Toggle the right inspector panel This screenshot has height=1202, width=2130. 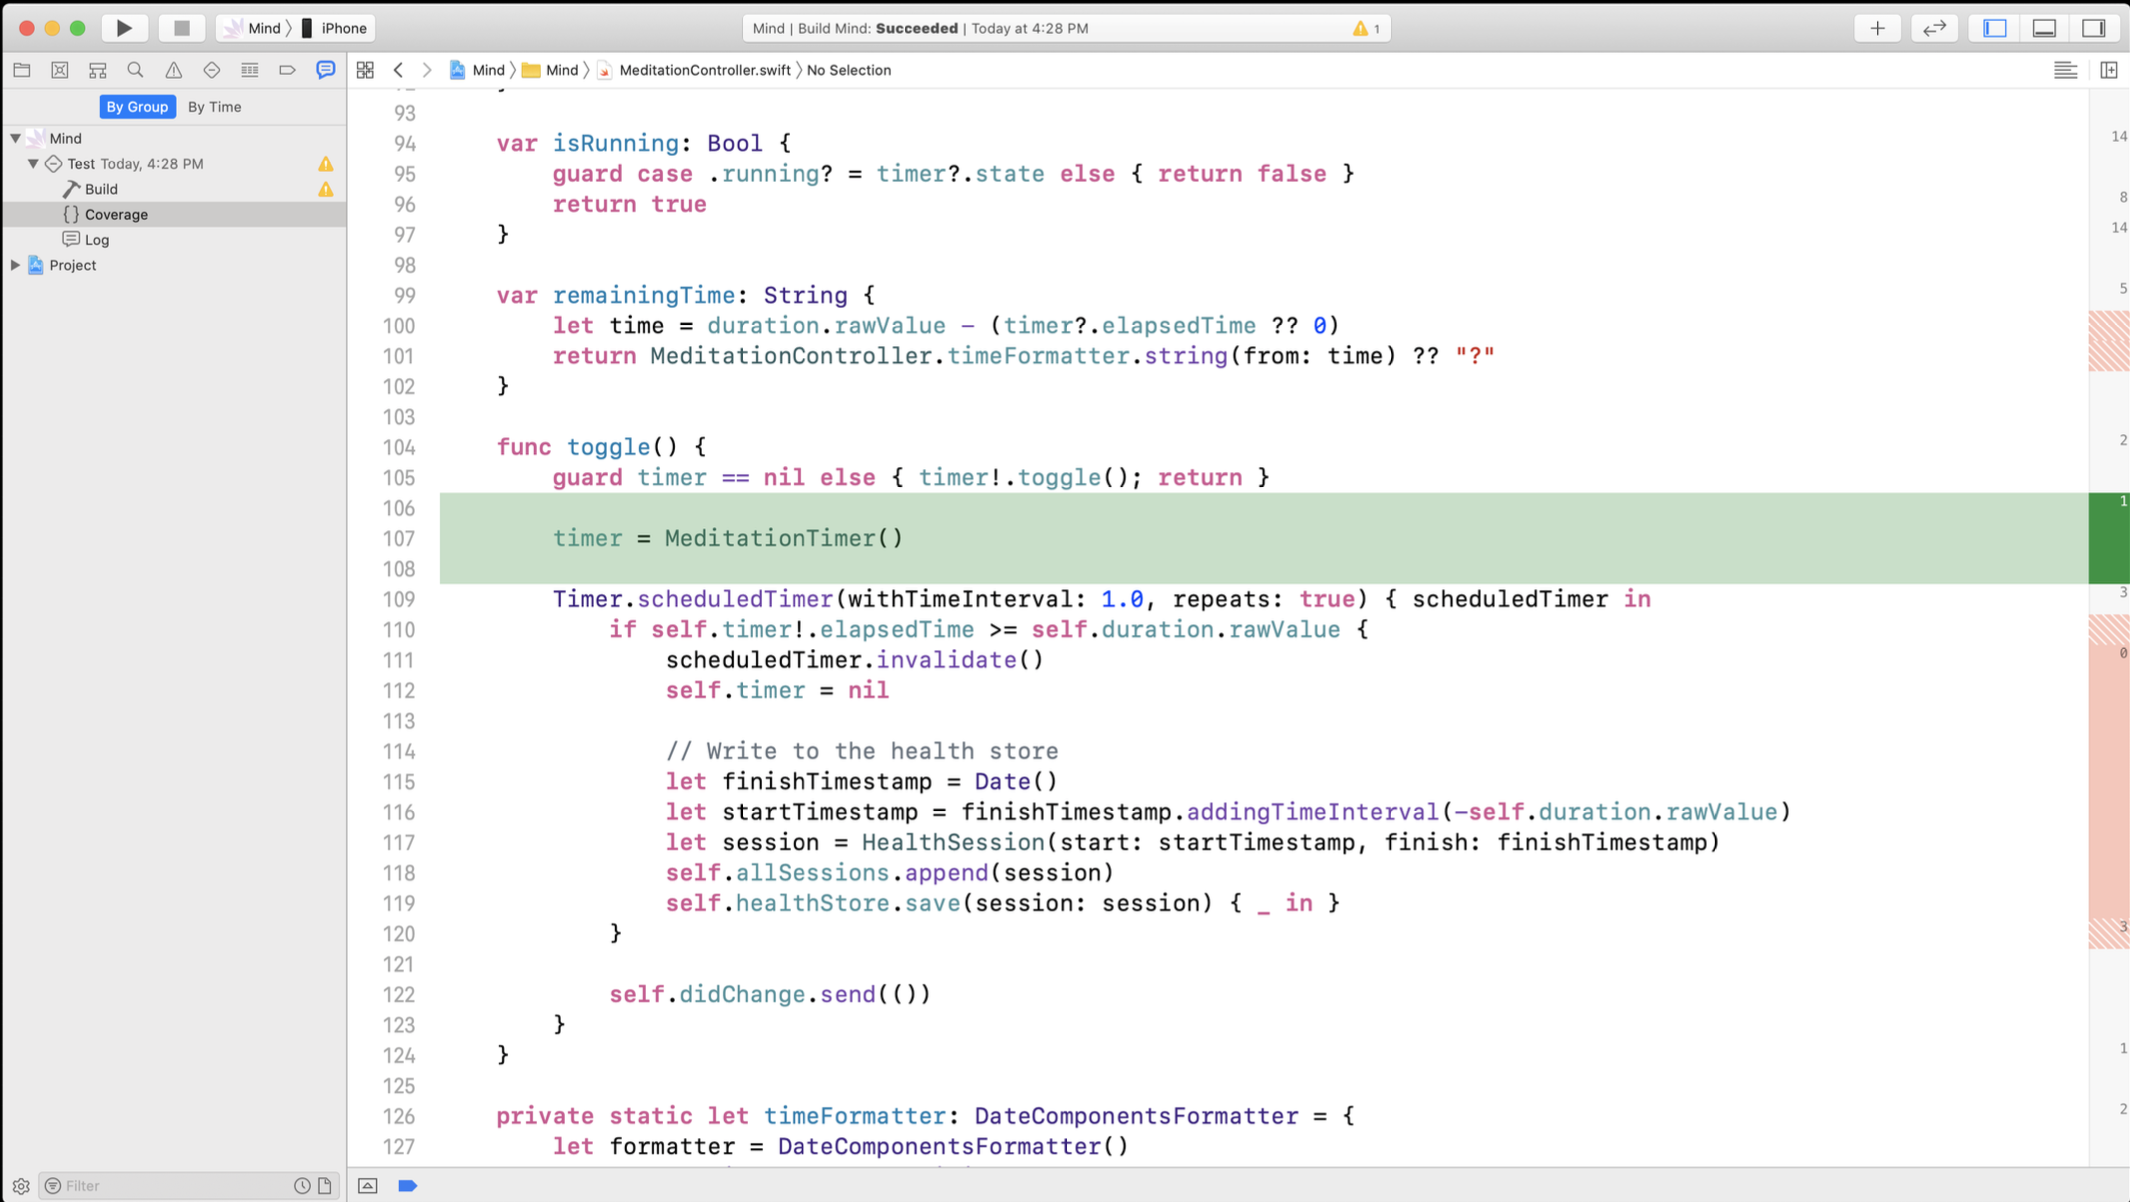coord(2093,28)
